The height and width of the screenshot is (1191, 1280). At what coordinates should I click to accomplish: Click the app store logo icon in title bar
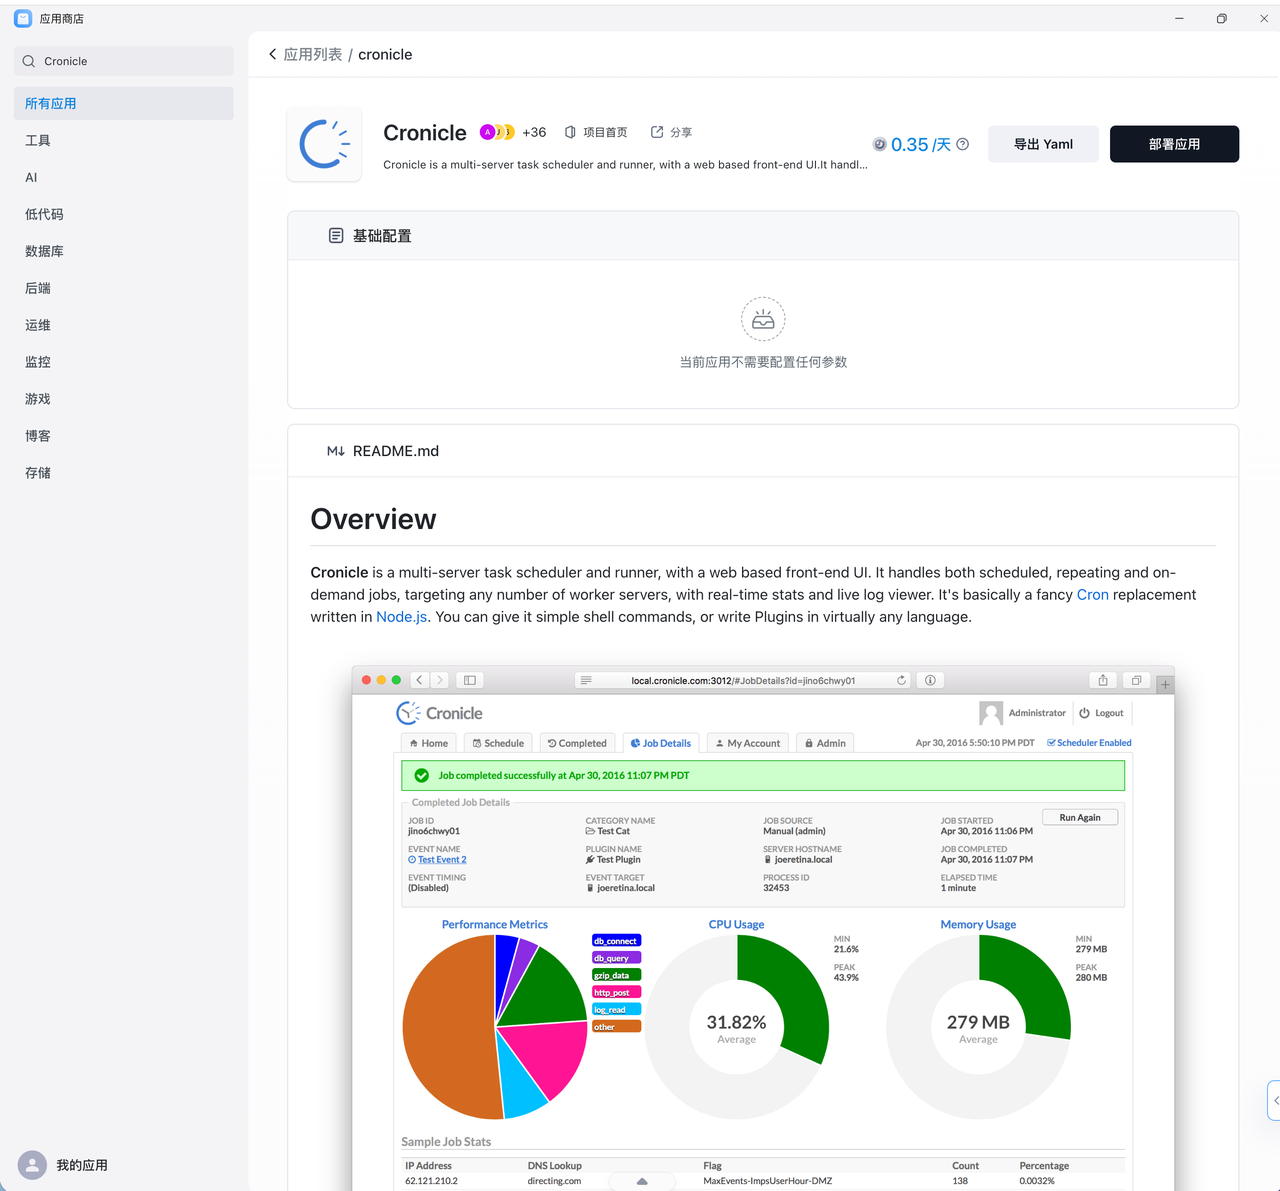[23, 18]
